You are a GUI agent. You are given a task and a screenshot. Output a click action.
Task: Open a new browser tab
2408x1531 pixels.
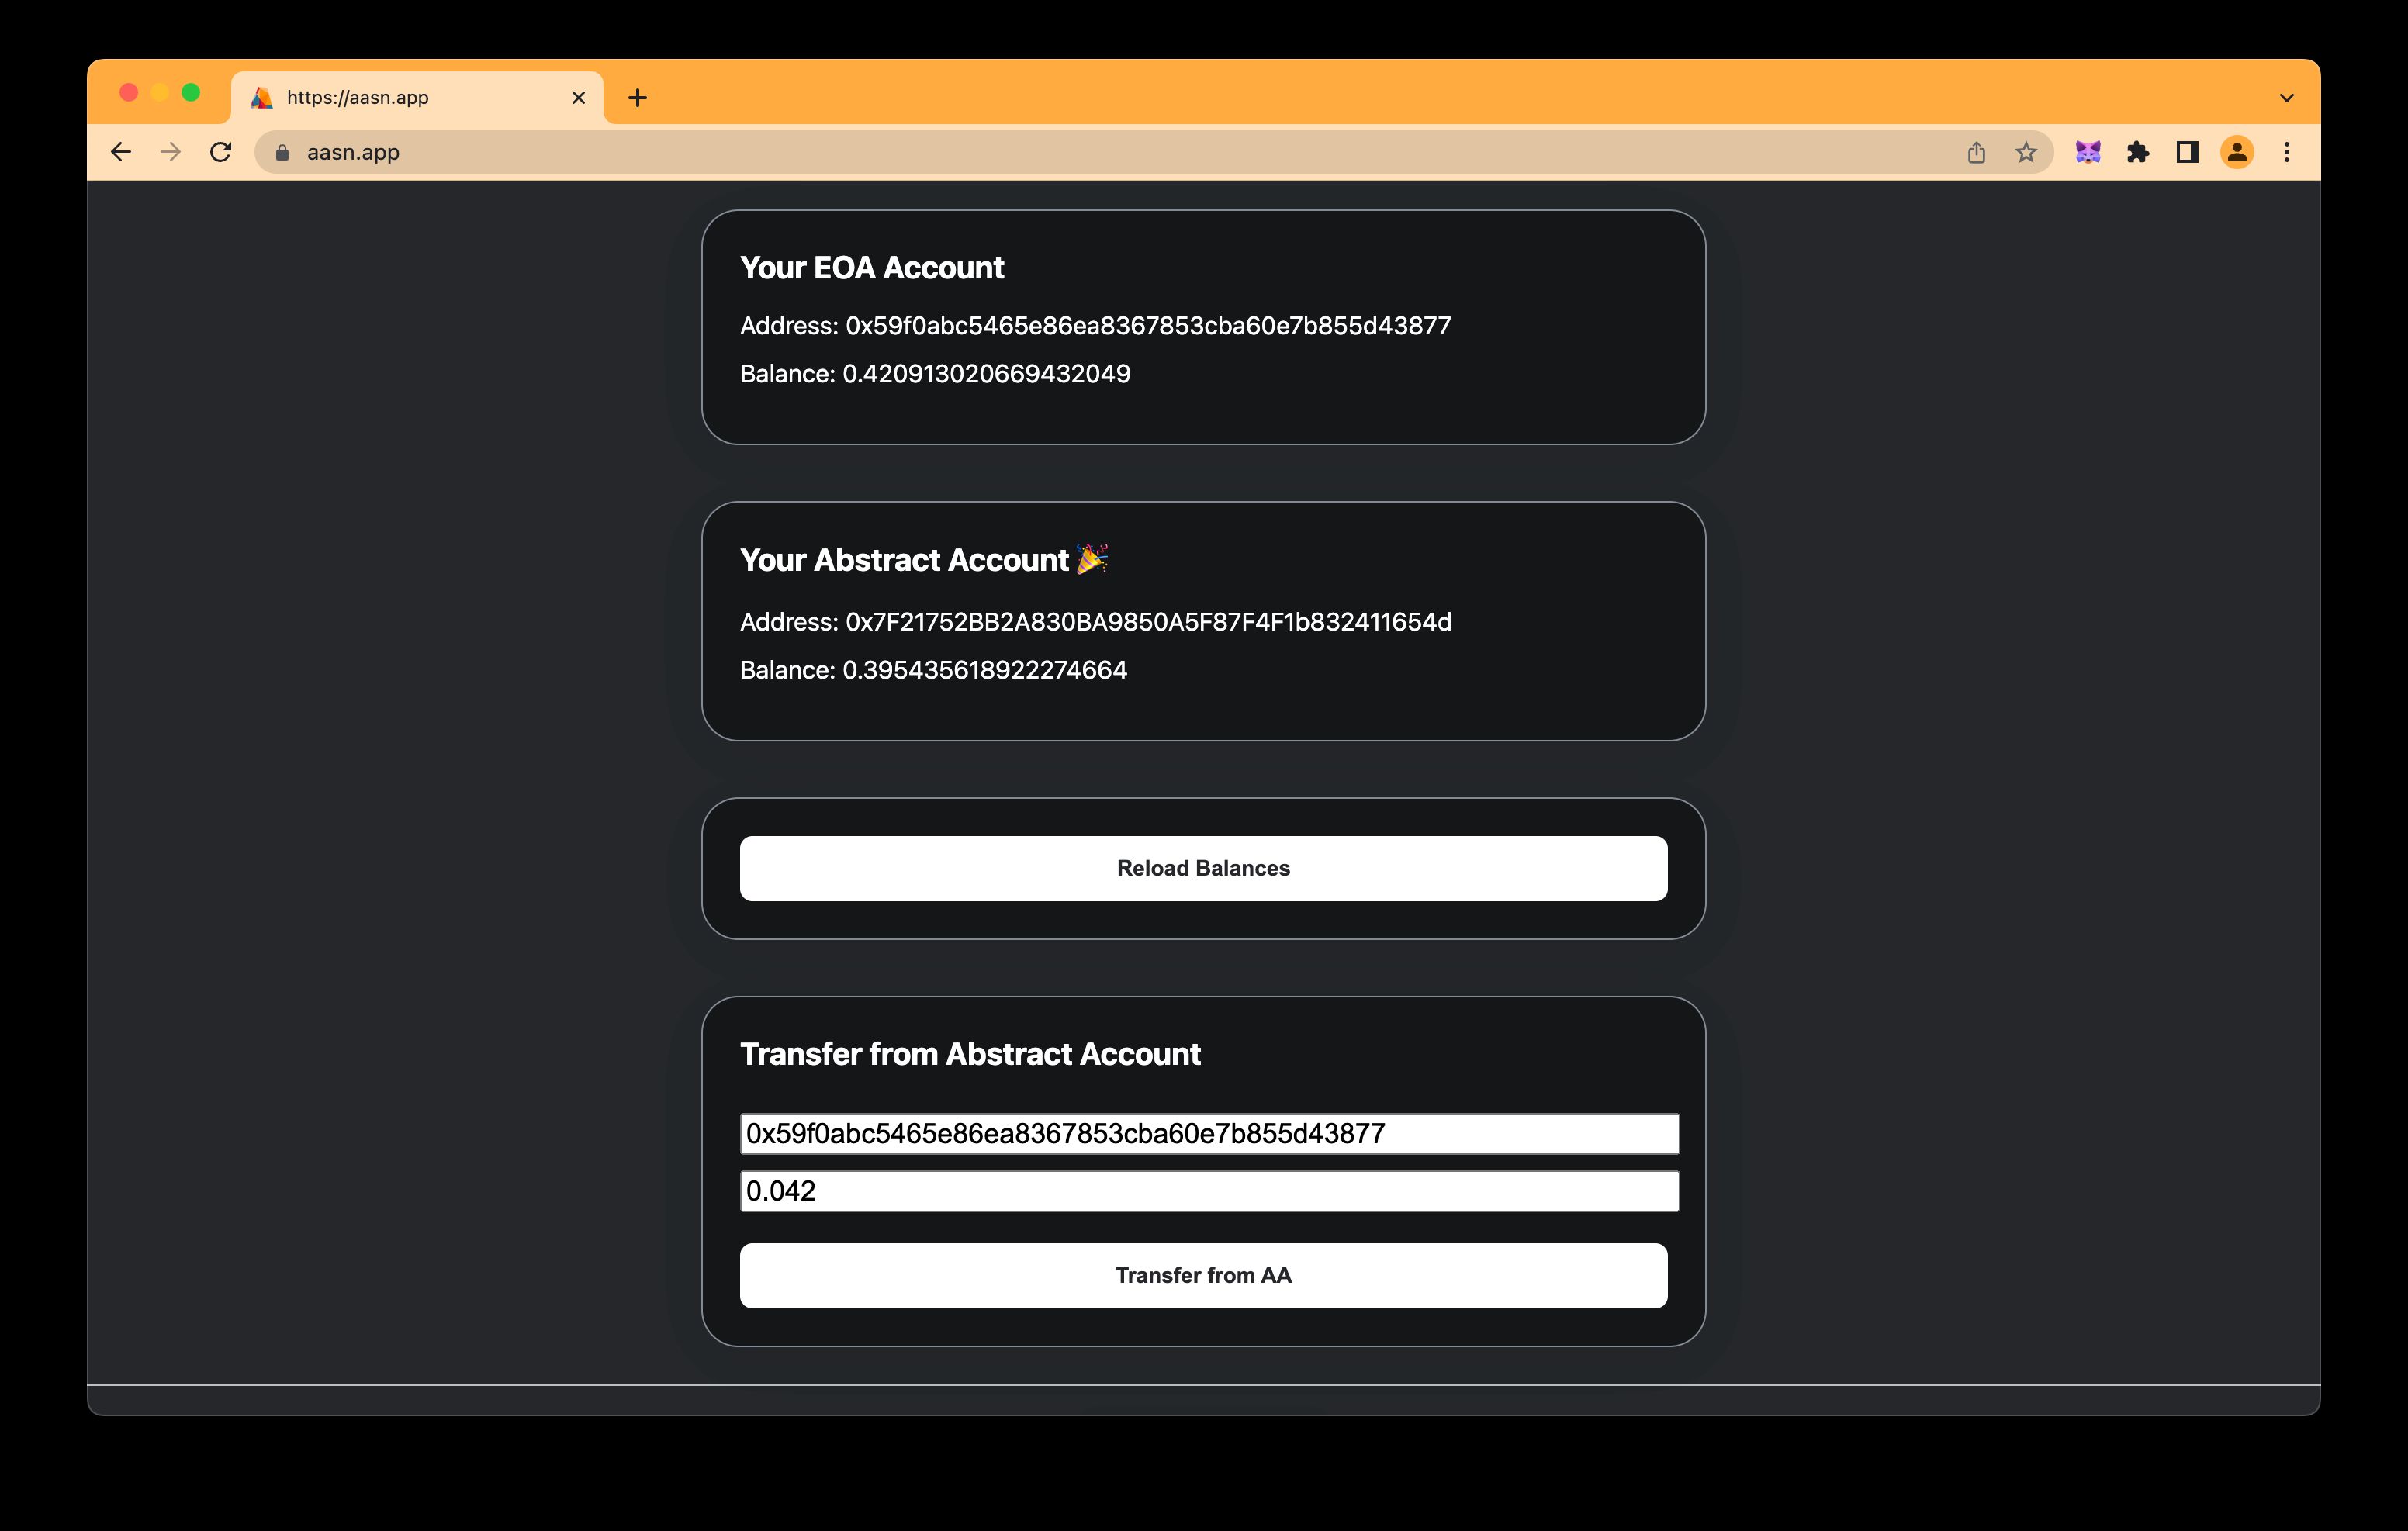coord(638,97)
